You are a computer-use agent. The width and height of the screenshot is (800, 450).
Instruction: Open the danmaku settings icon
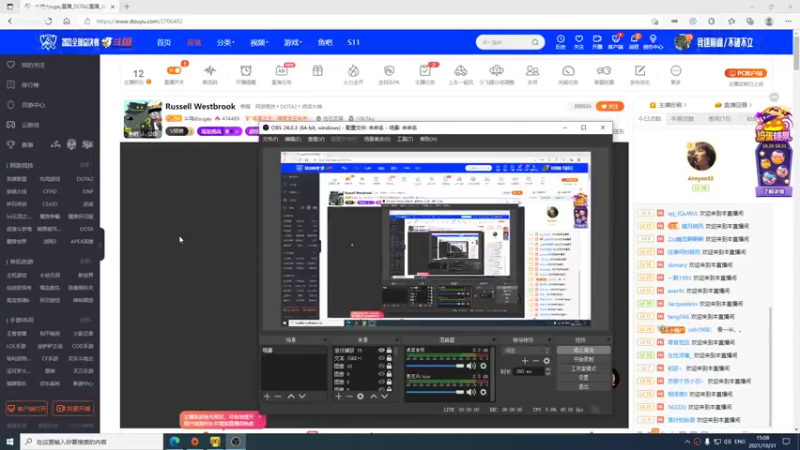(604, 71)
